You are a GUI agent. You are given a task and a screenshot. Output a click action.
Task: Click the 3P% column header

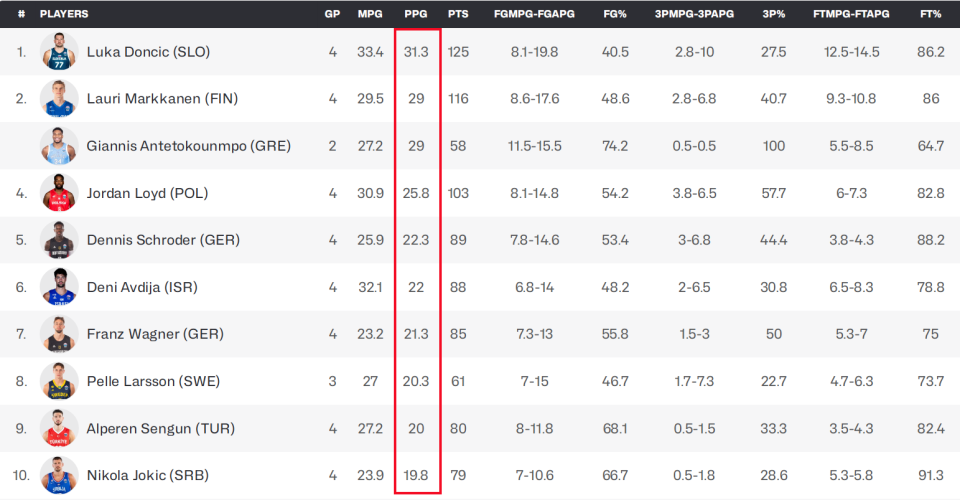773,14
